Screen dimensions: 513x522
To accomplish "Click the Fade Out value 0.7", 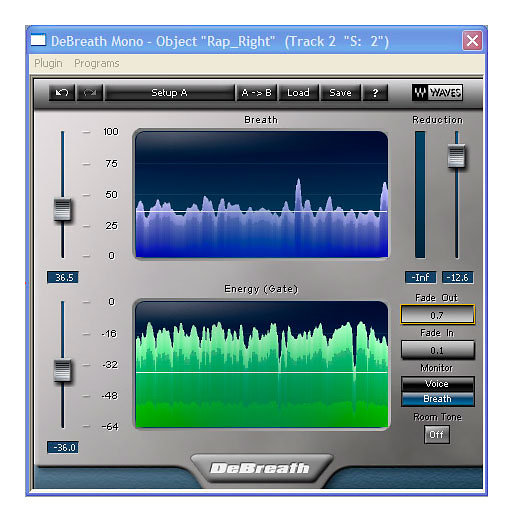I will (x=437, y=315).
